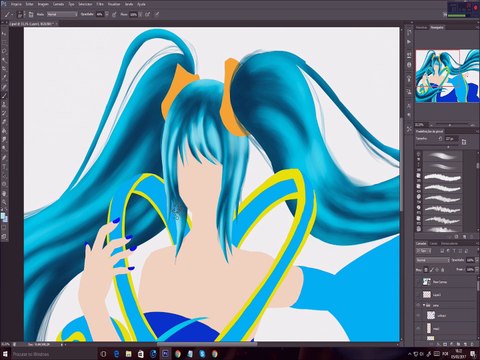480x360 pixels.
Task: Select the Gradient tool
Action: tap(4, 131)
